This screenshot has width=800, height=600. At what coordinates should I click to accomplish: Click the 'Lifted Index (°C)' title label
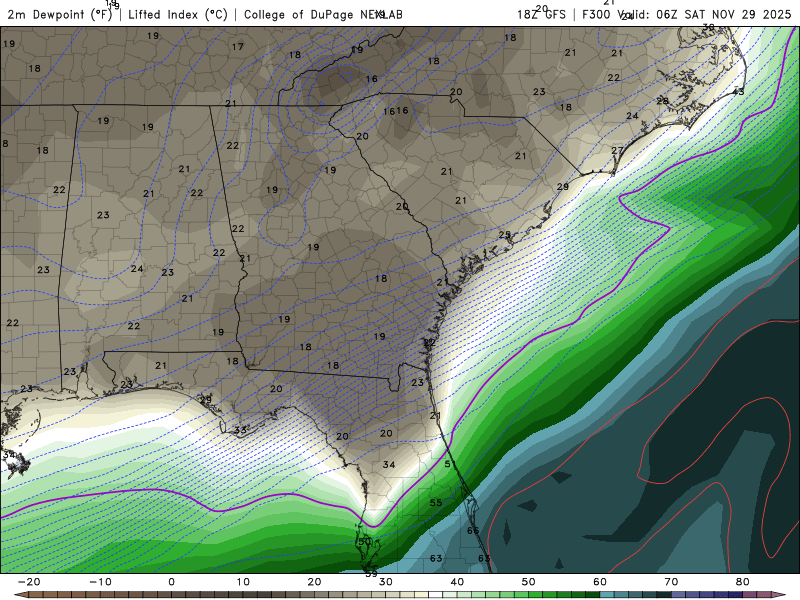[x=178, y=15]
